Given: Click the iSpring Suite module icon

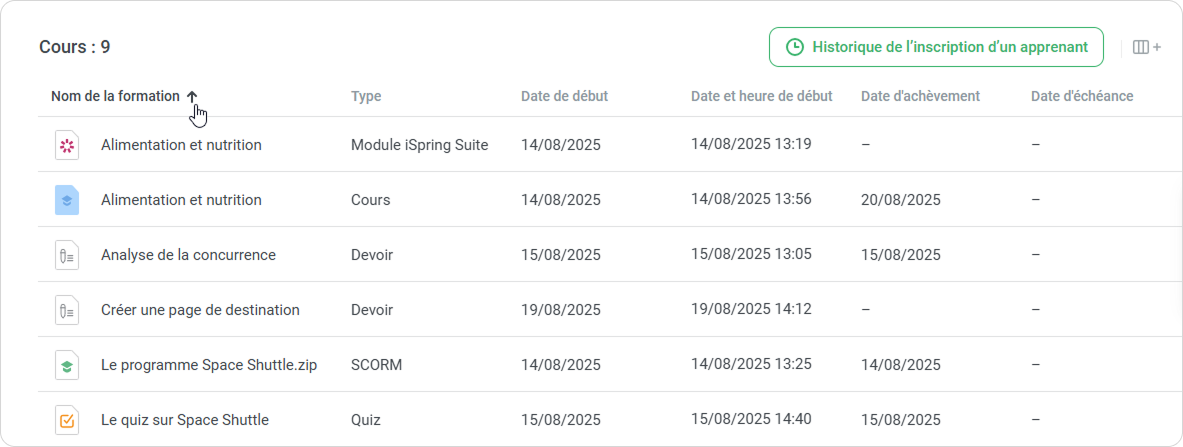Looking at the screenshot, I should (x=66, y=145).
